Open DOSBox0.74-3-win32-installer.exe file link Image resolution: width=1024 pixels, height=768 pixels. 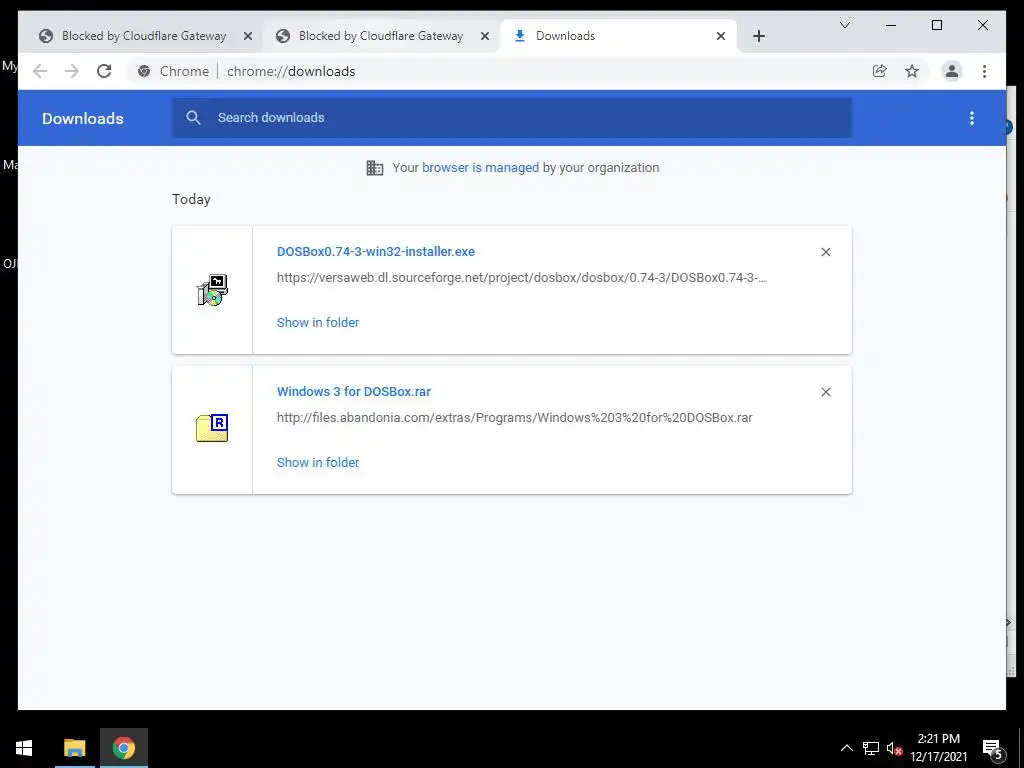376,251
